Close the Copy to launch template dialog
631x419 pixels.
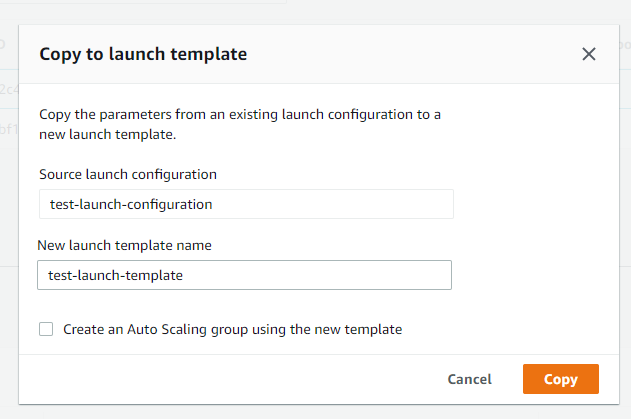click(589, 54)
